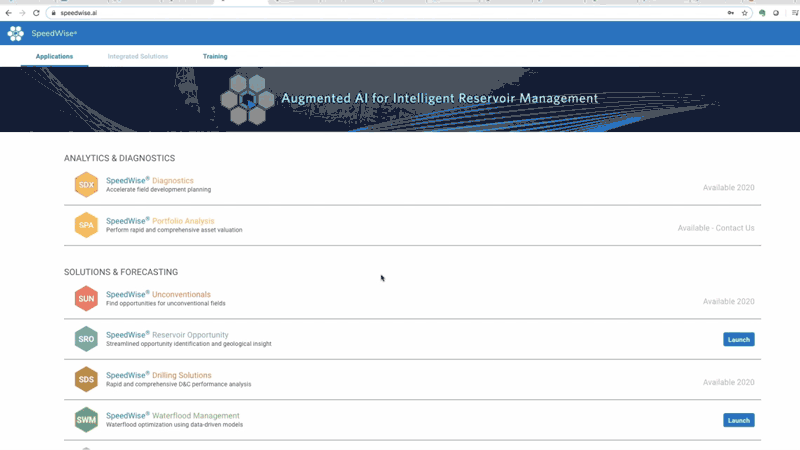The height and width of the screenshot is (450, 800).
Task: Click 'Waterflood optimization using data-driven models' text
Action: coord(174,424)
